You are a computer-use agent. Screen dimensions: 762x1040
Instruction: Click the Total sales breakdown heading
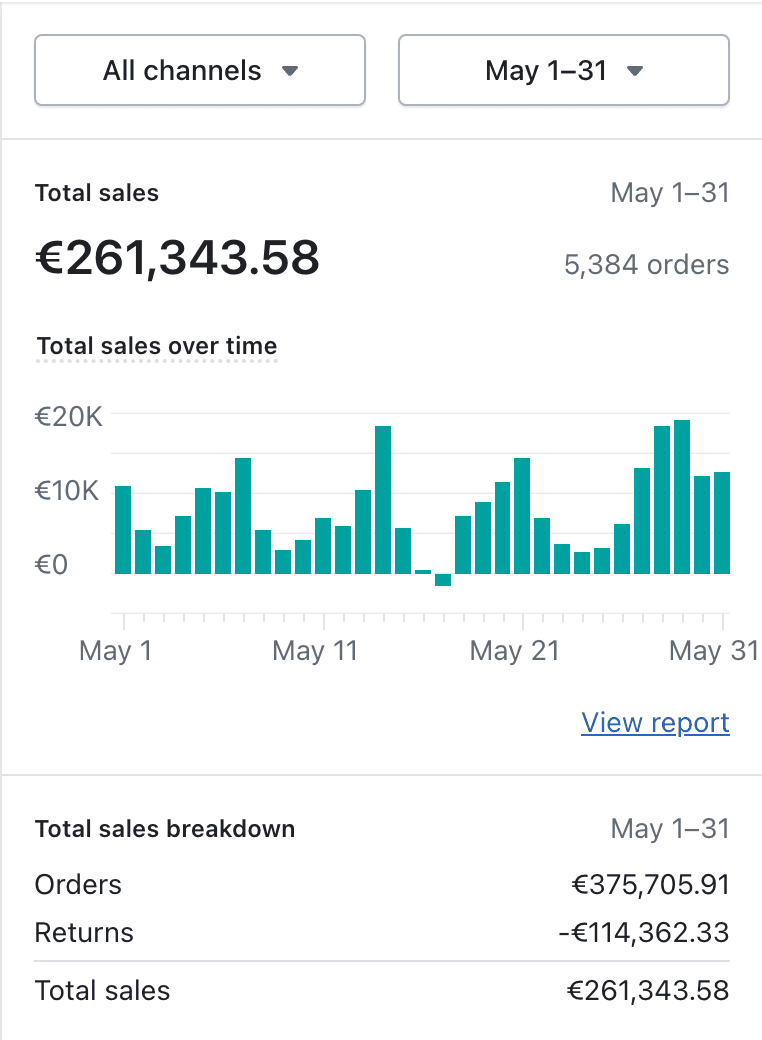pos(165,829)
